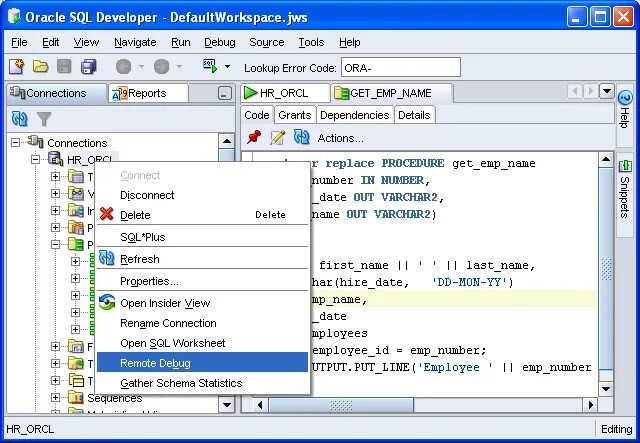
Task: Click code editor vertical scrollbar down arrow
Action: click(x=606, y=389)
